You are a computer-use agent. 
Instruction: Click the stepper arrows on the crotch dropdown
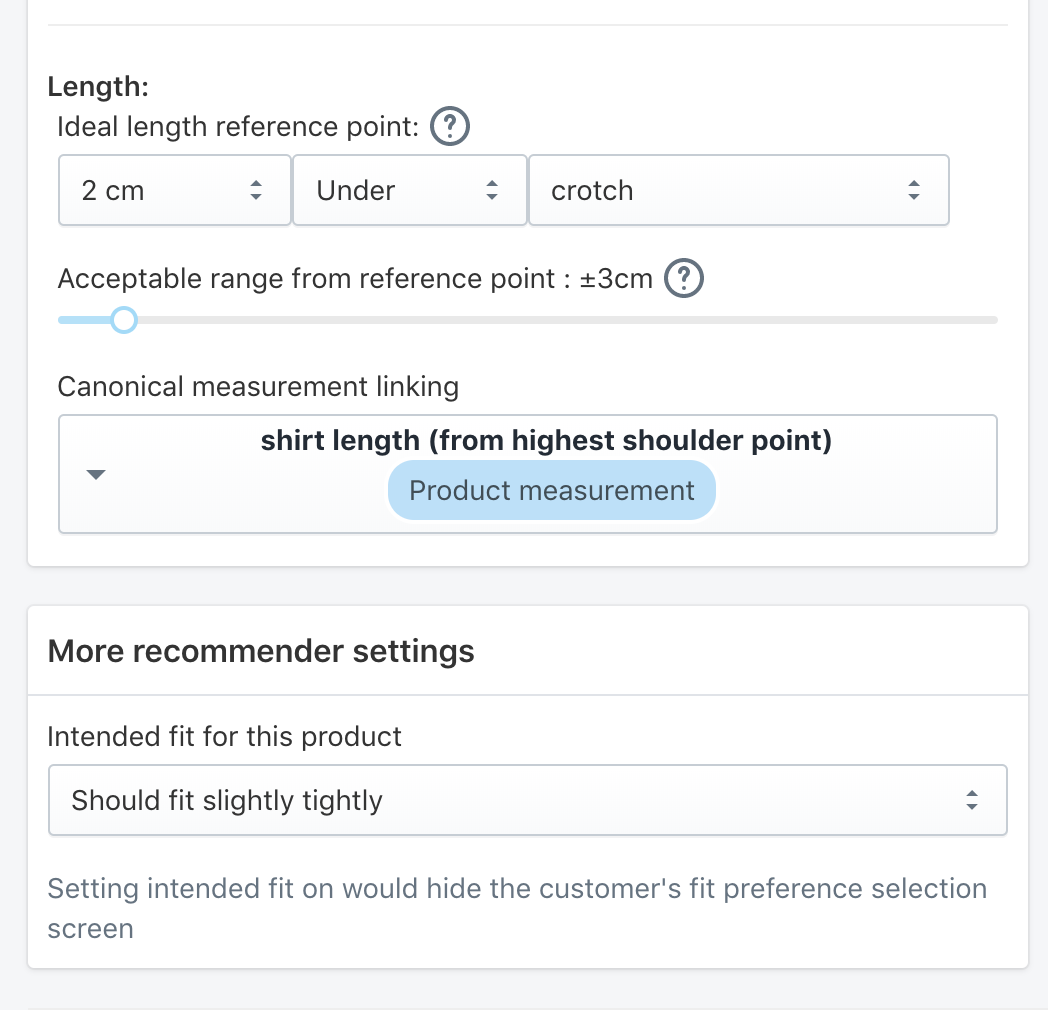coord(914,190)
